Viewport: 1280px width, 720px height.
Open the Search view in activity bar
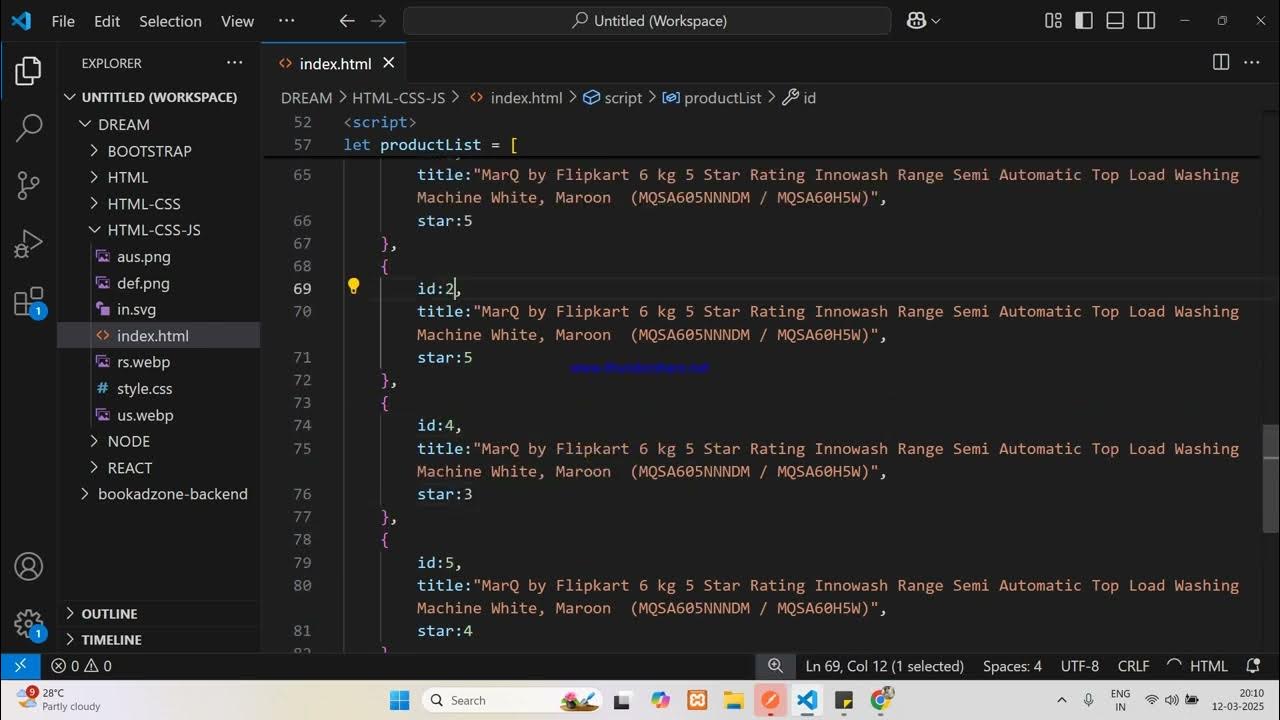coord(28,127)
